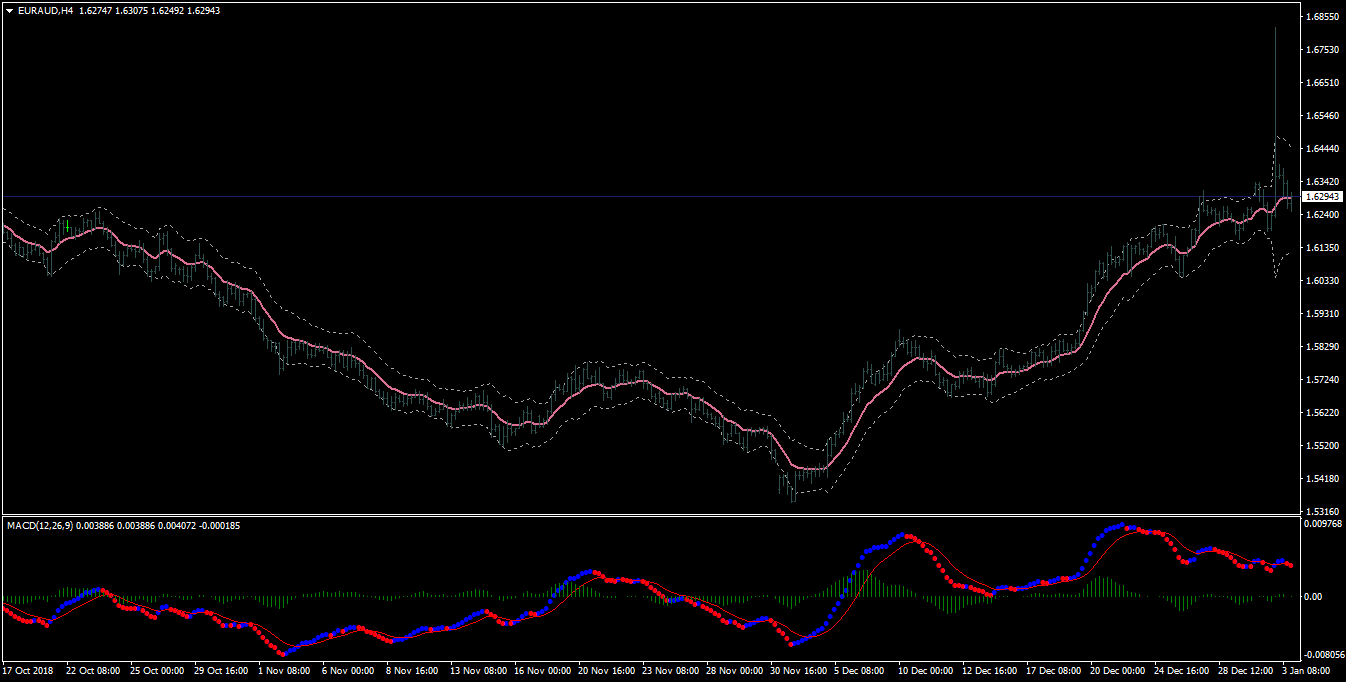The height and width of the screenshot is (682, 1346).
Task: Click the chart shift triangle beside EURAUD,H4
Action: point(10,10)
